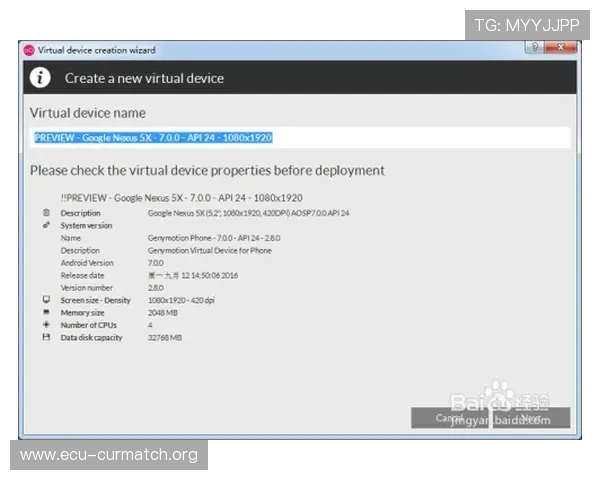600x480 pixels.
Task: Click the 'Virtual device name' label
Action: [x=88, y=113]
